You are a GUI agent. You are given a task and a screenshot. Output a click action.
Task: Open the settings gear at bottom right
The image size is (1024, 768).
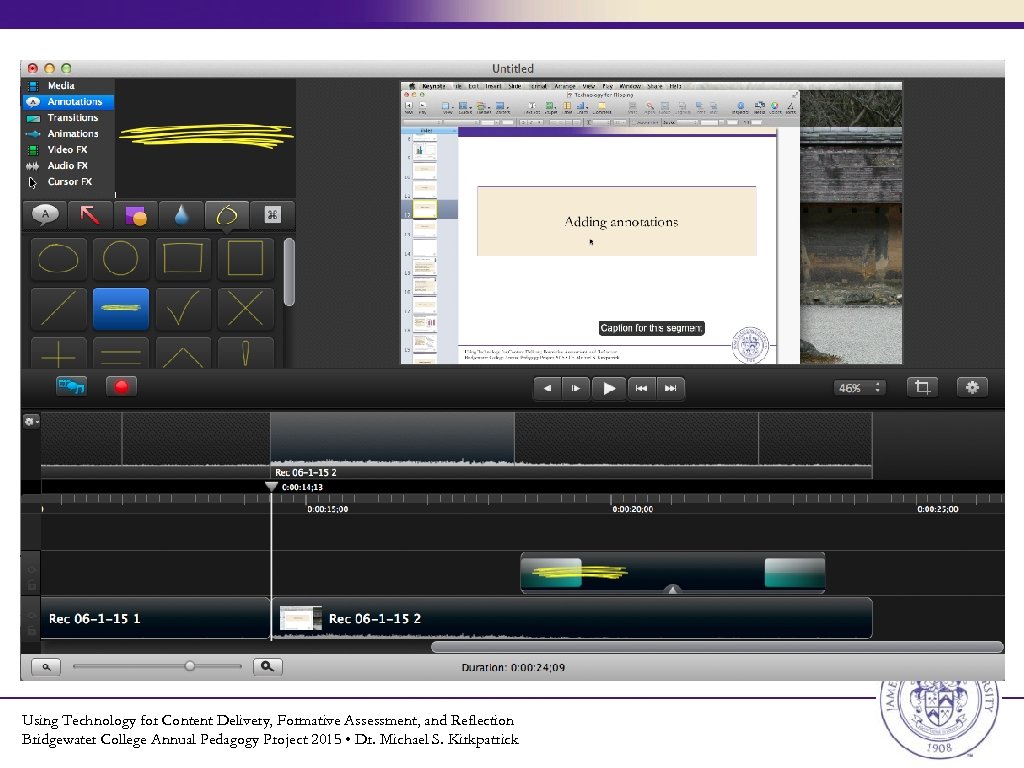(971, 386)
